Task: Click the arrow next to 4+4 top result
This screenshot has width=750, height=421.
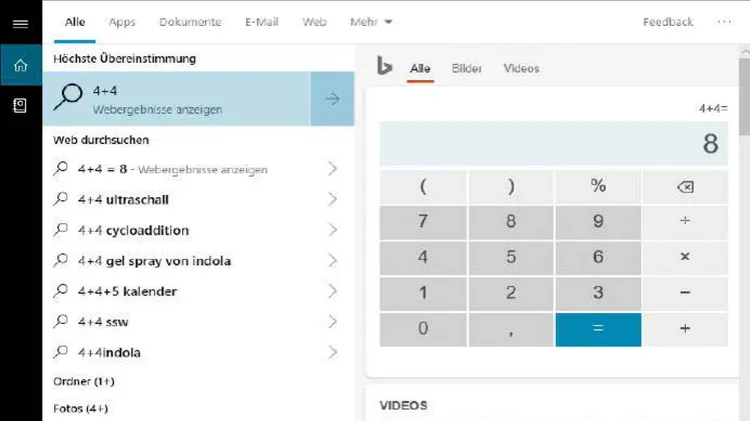Action: click(332, 99)
